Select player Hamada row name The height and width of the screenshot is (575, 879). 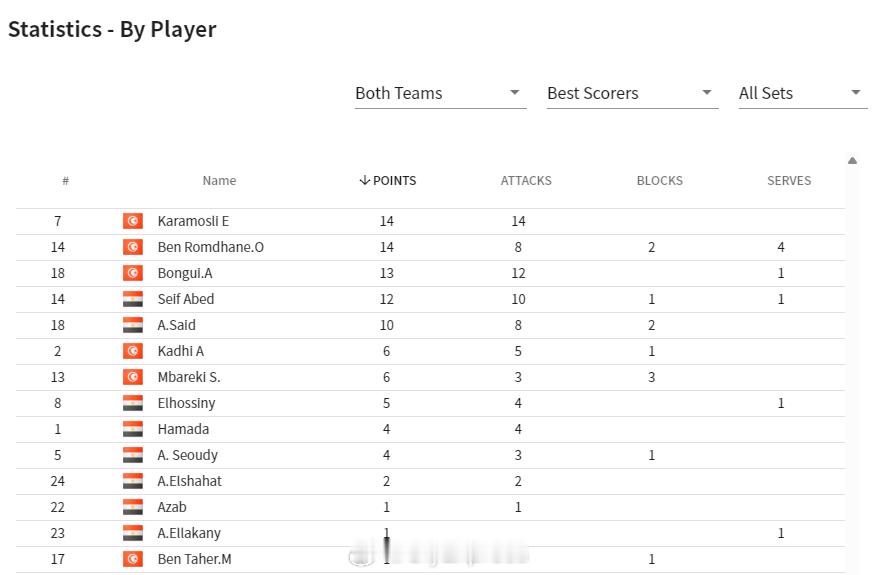click(183, 429)
